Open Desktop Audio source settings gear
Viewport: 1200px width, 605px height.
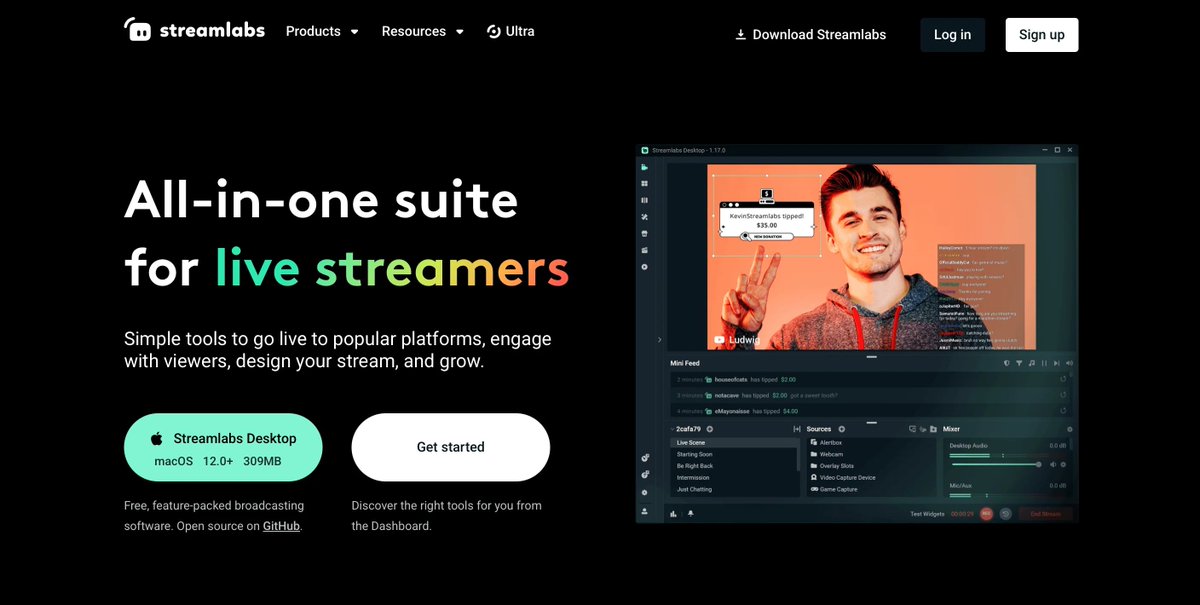(1063, 465)
